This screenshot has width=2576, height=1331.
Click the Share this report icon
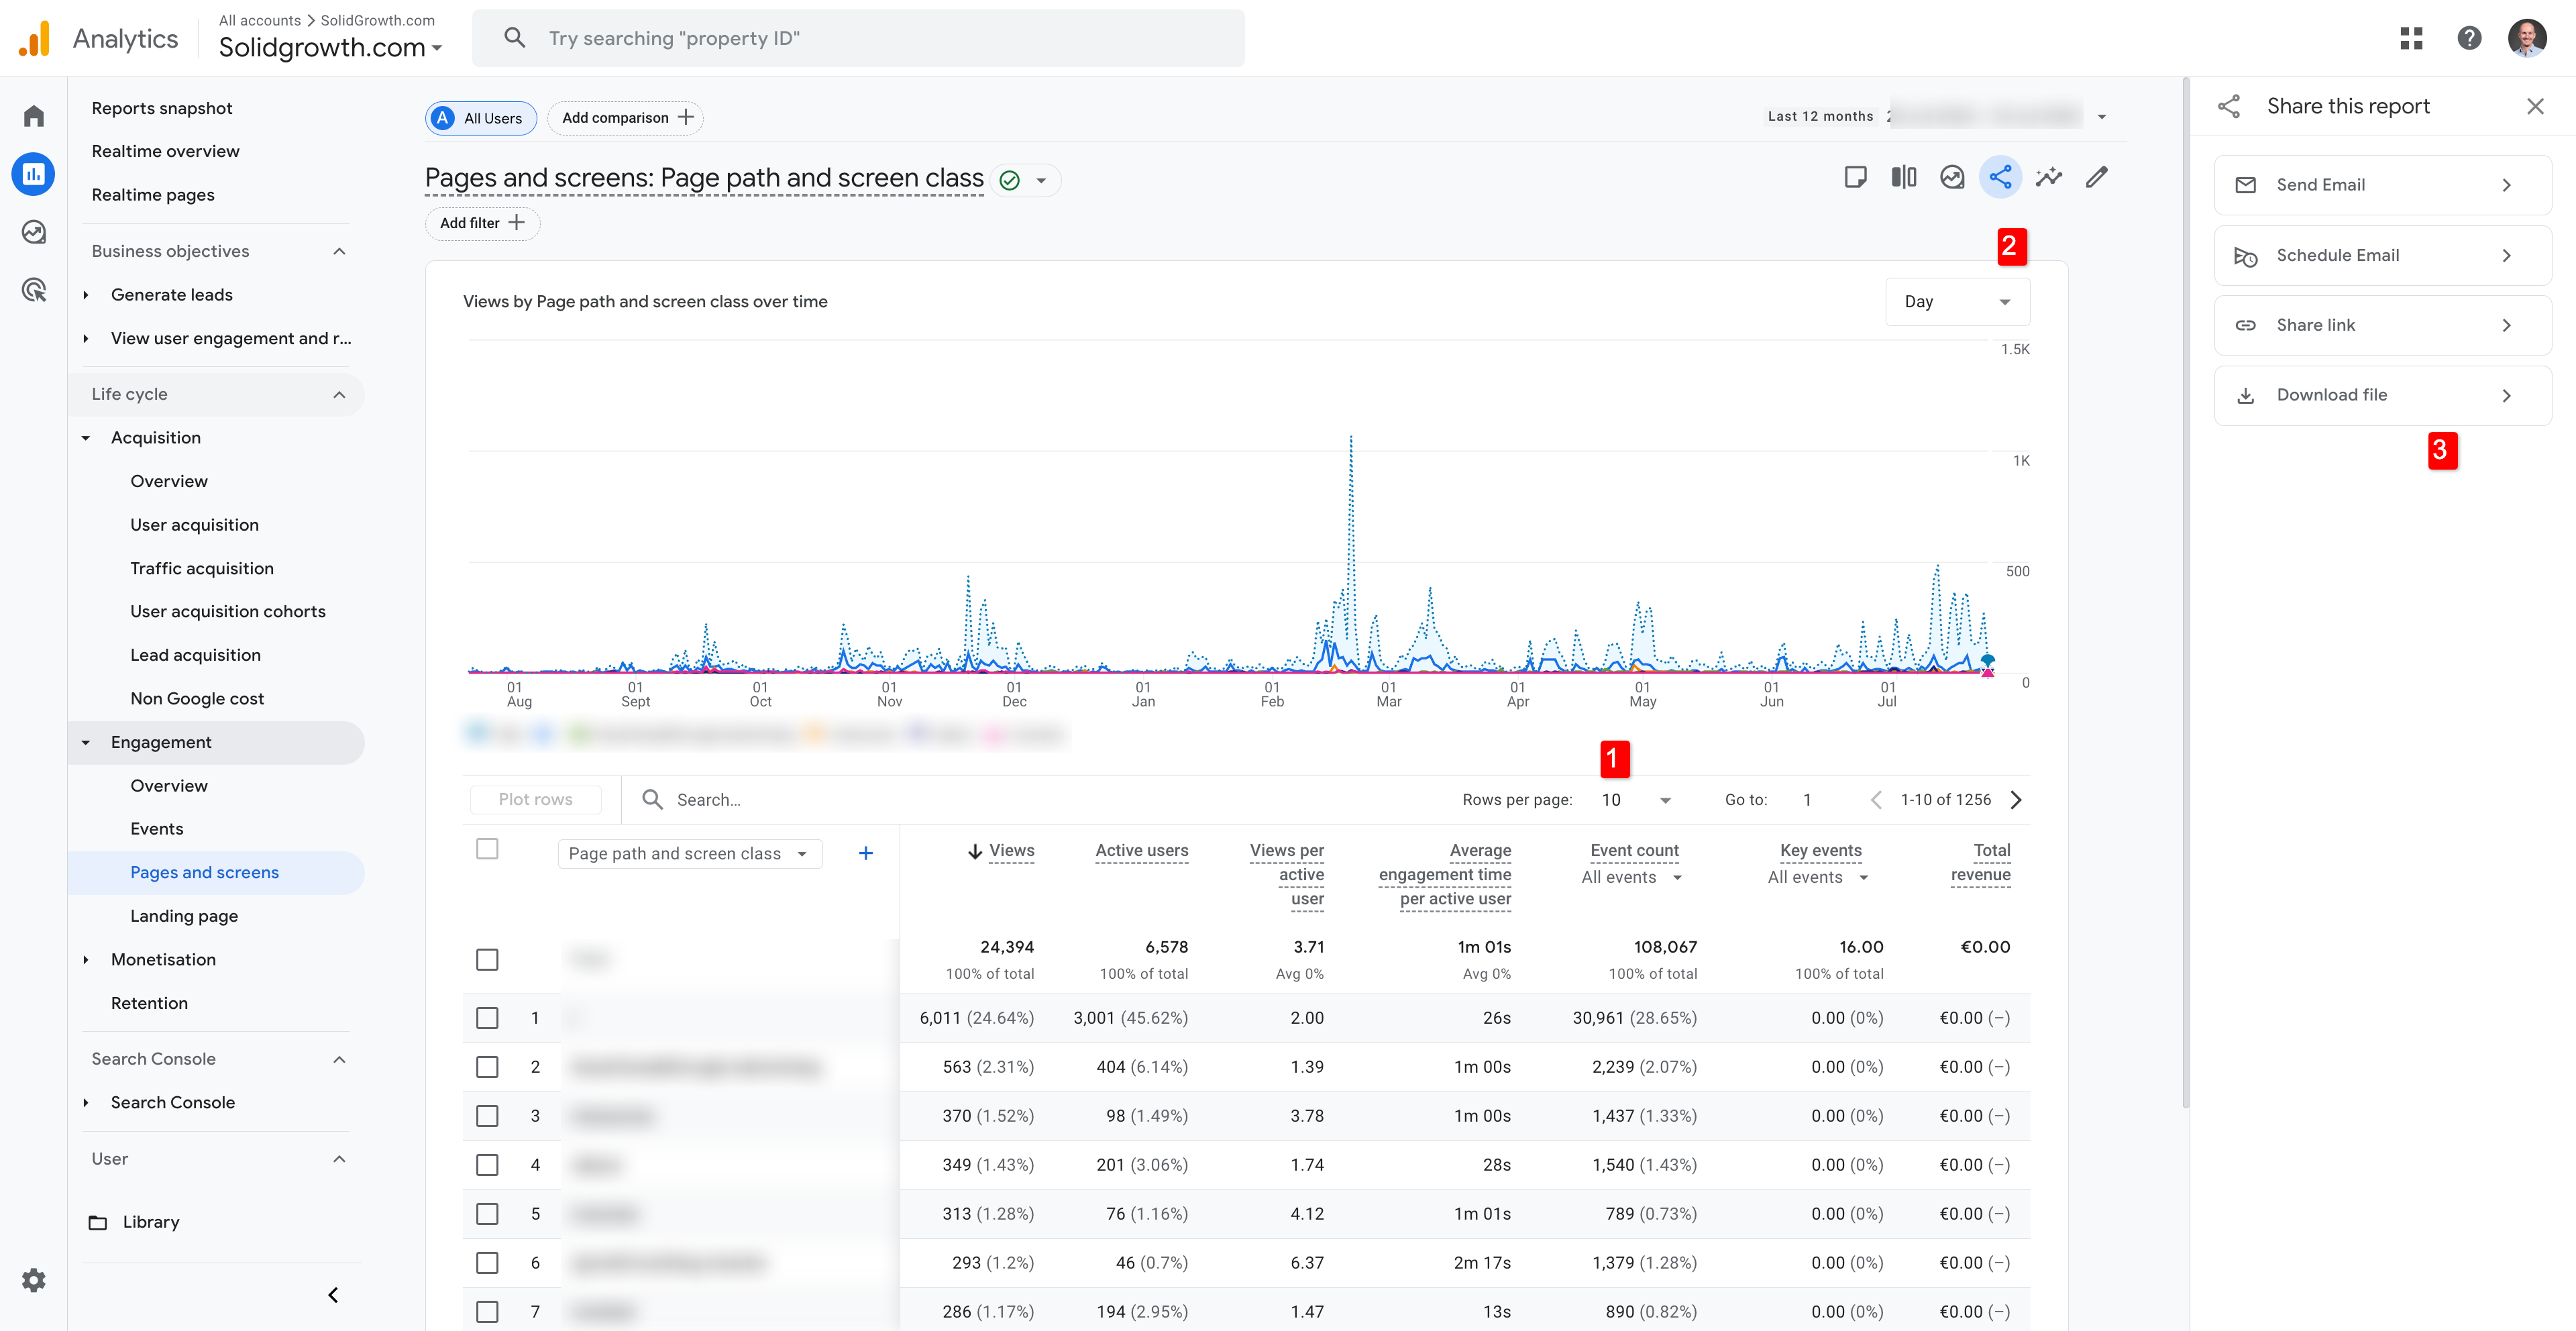tap(2000, 178)
